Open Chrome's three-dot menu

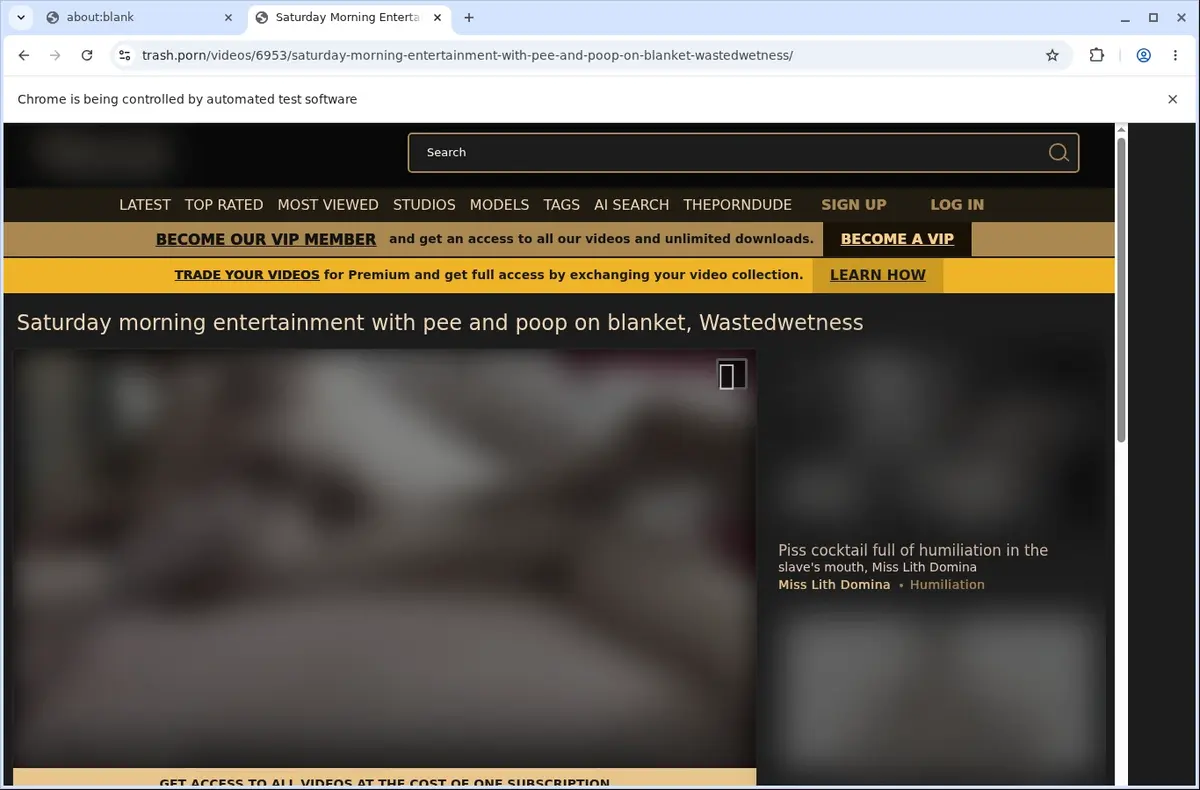[1174, 56]
